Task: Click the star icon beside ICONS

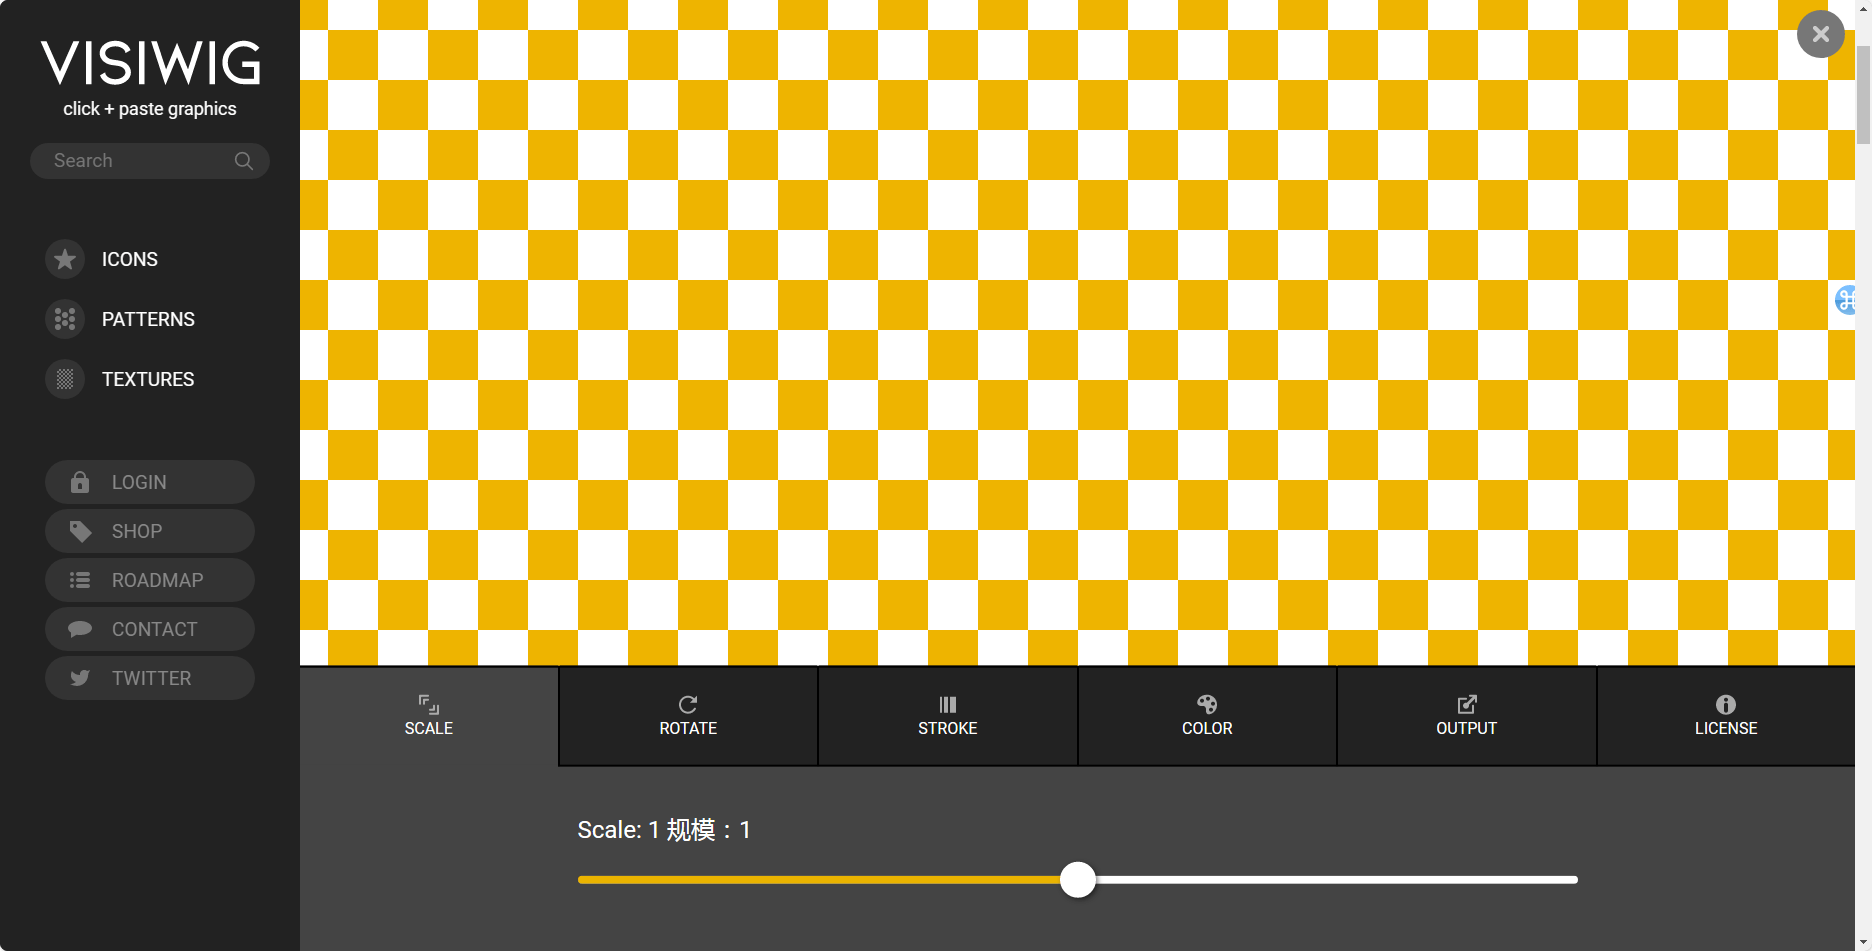Action: click(65, 260)
